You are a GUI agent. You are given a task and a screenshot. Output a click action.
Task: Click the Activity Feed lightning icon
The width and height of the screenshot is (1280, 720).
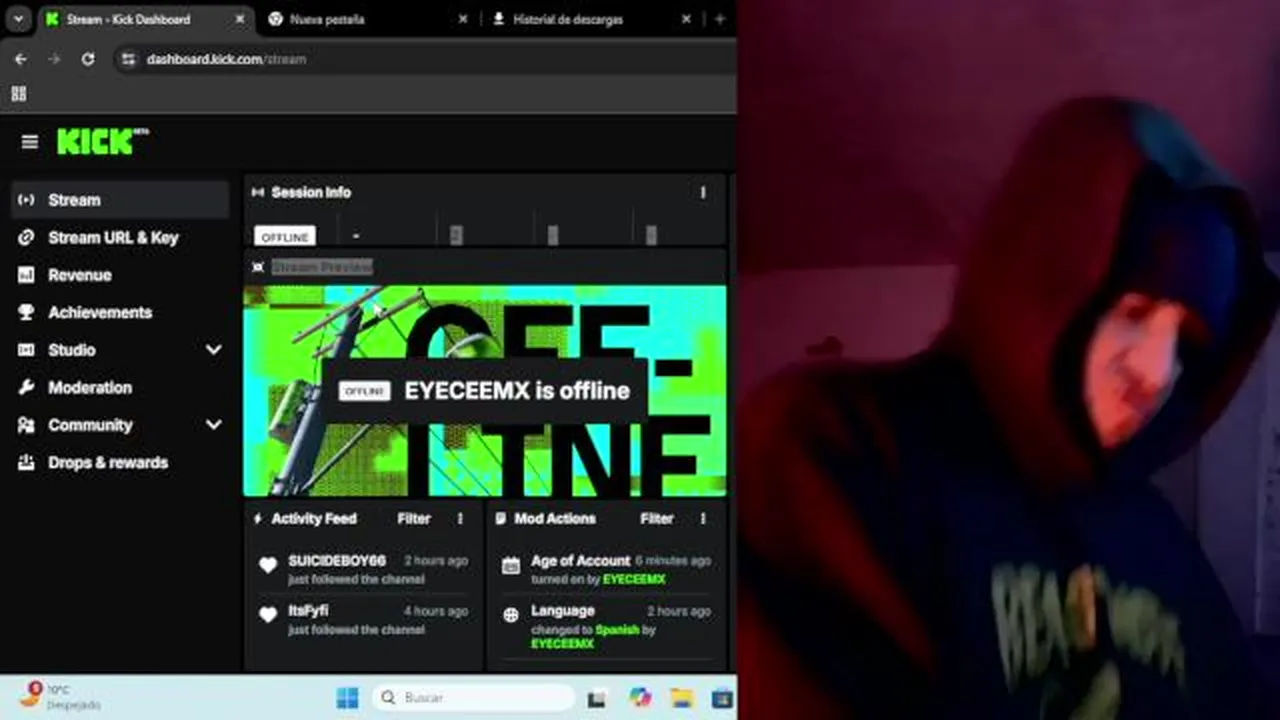click(x=258, y=519)
